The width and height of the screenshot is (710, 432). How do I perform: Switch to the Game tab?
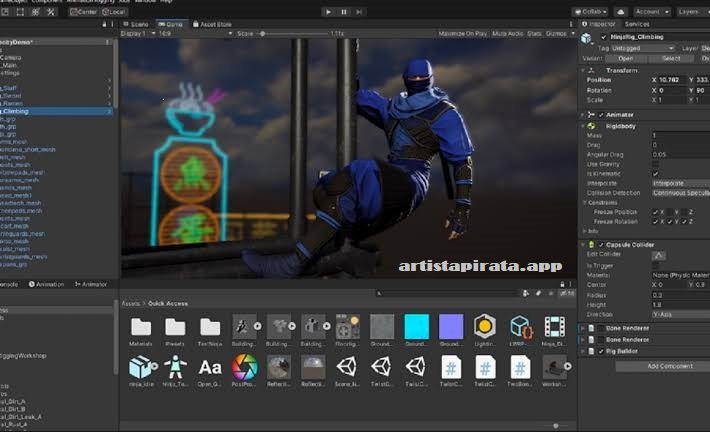pos(171,24)
